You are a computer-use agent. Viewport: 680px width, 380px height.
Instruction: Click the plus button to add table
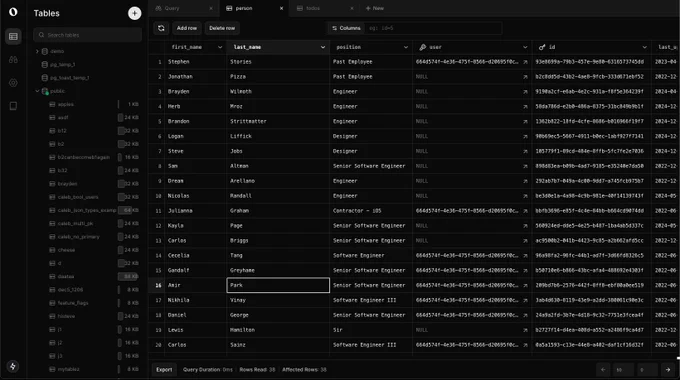(x=134, y=13)
